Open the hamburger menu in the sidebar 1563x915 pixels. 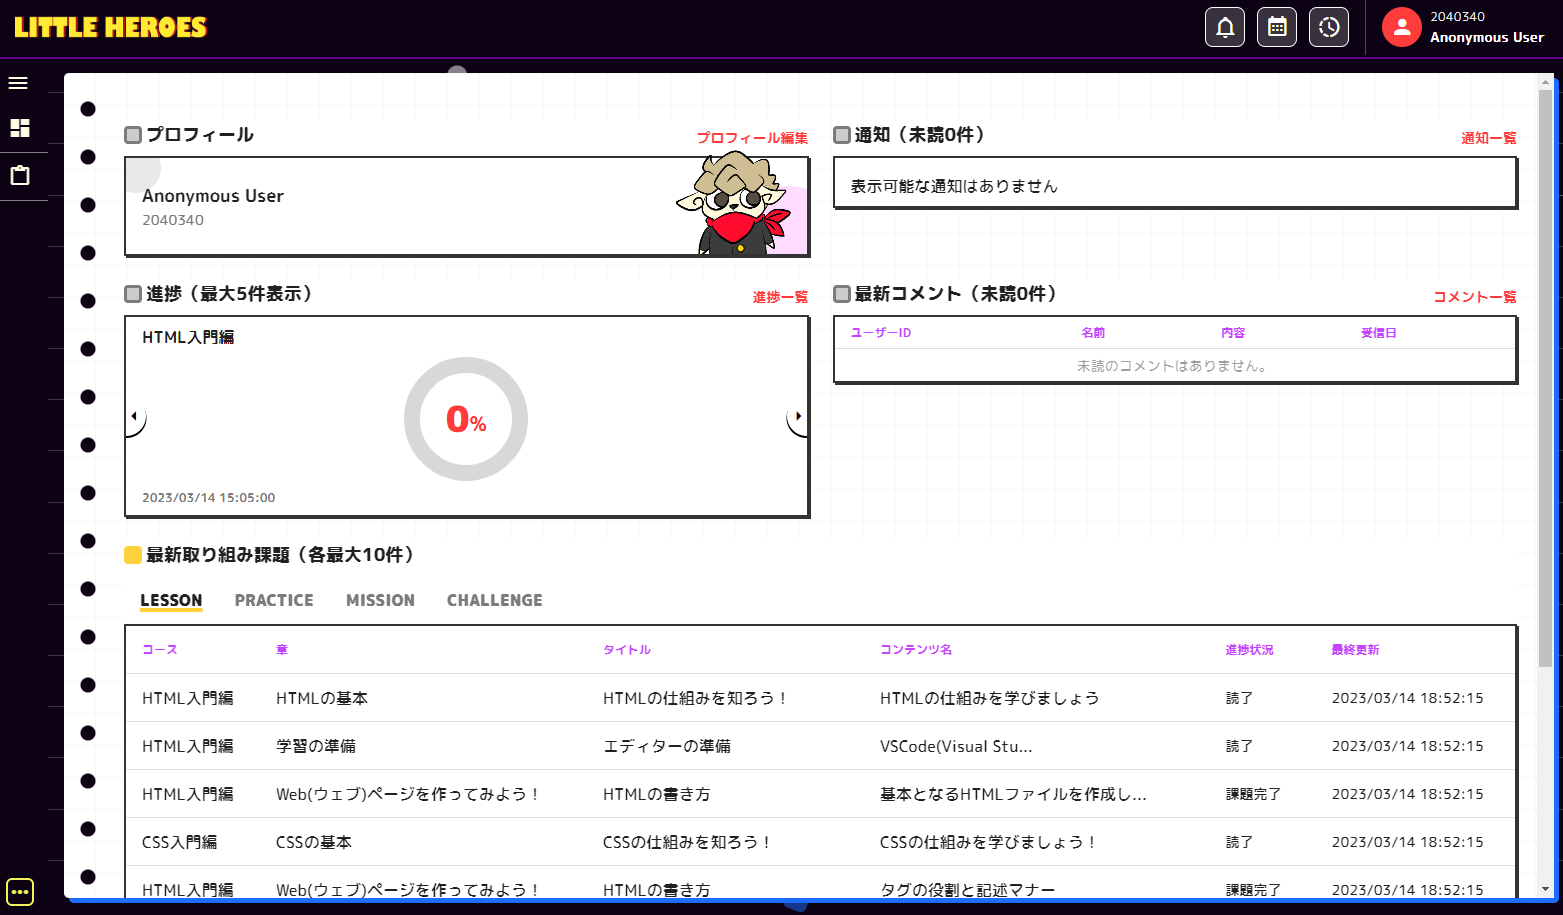[17, 82]
